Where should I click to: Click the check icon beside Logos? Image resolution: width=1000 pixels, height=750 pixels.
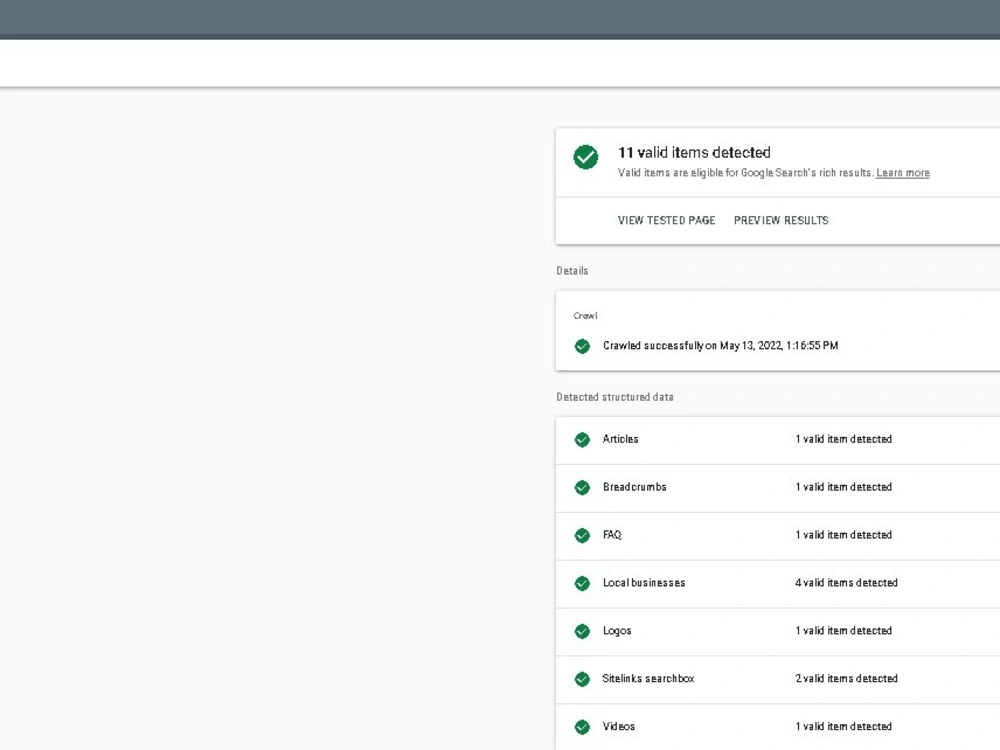[582, 631]
